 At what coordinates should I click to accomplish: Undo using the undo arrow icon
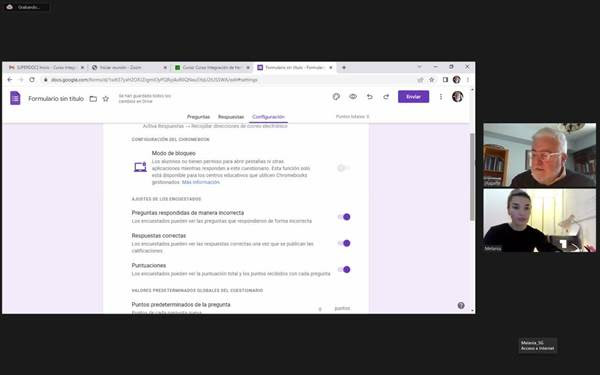pos(369,97)
